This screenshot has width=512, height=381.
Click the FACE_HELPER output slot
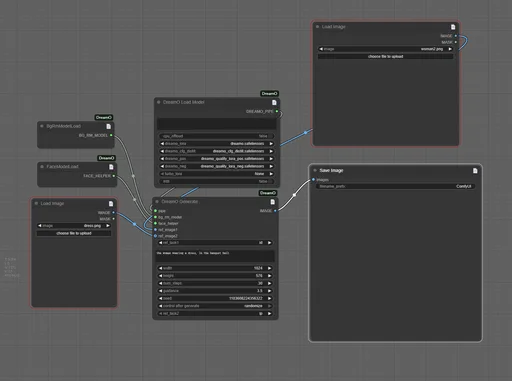pyautogui.click(x=114, y=176)
